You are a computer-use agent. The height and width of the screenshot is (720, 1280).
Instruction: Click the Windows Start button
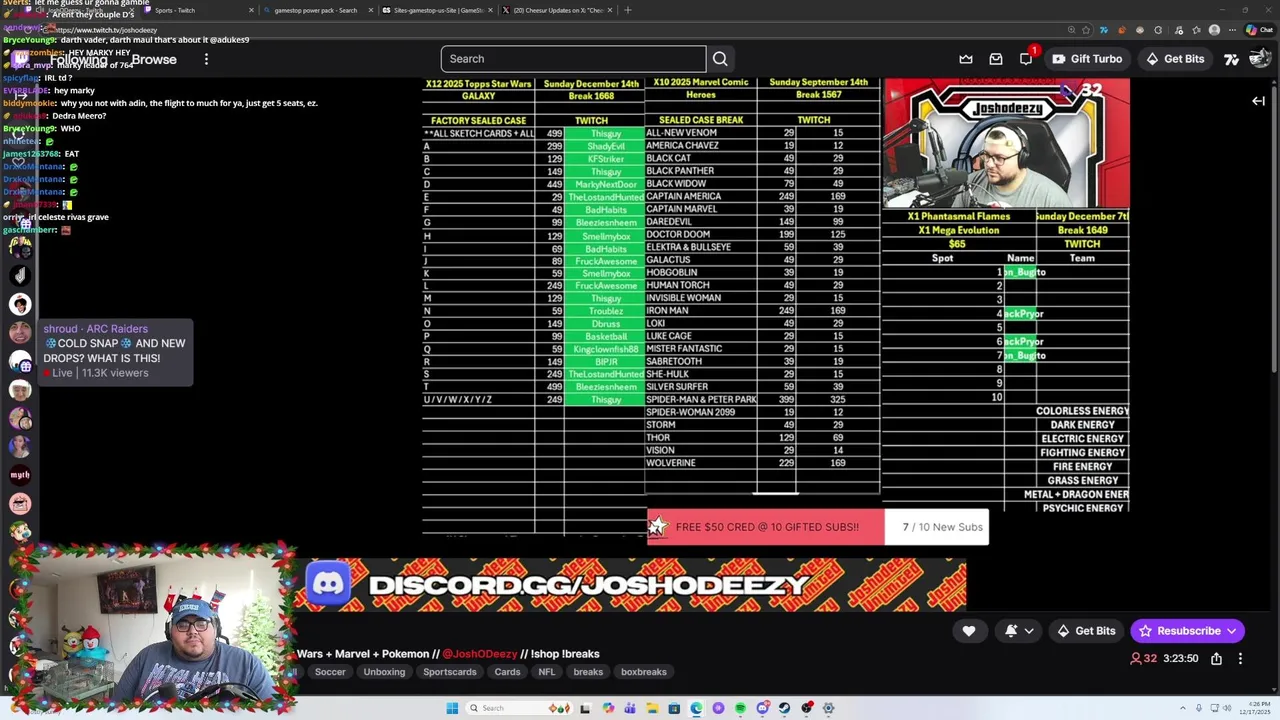pos(452,708)
